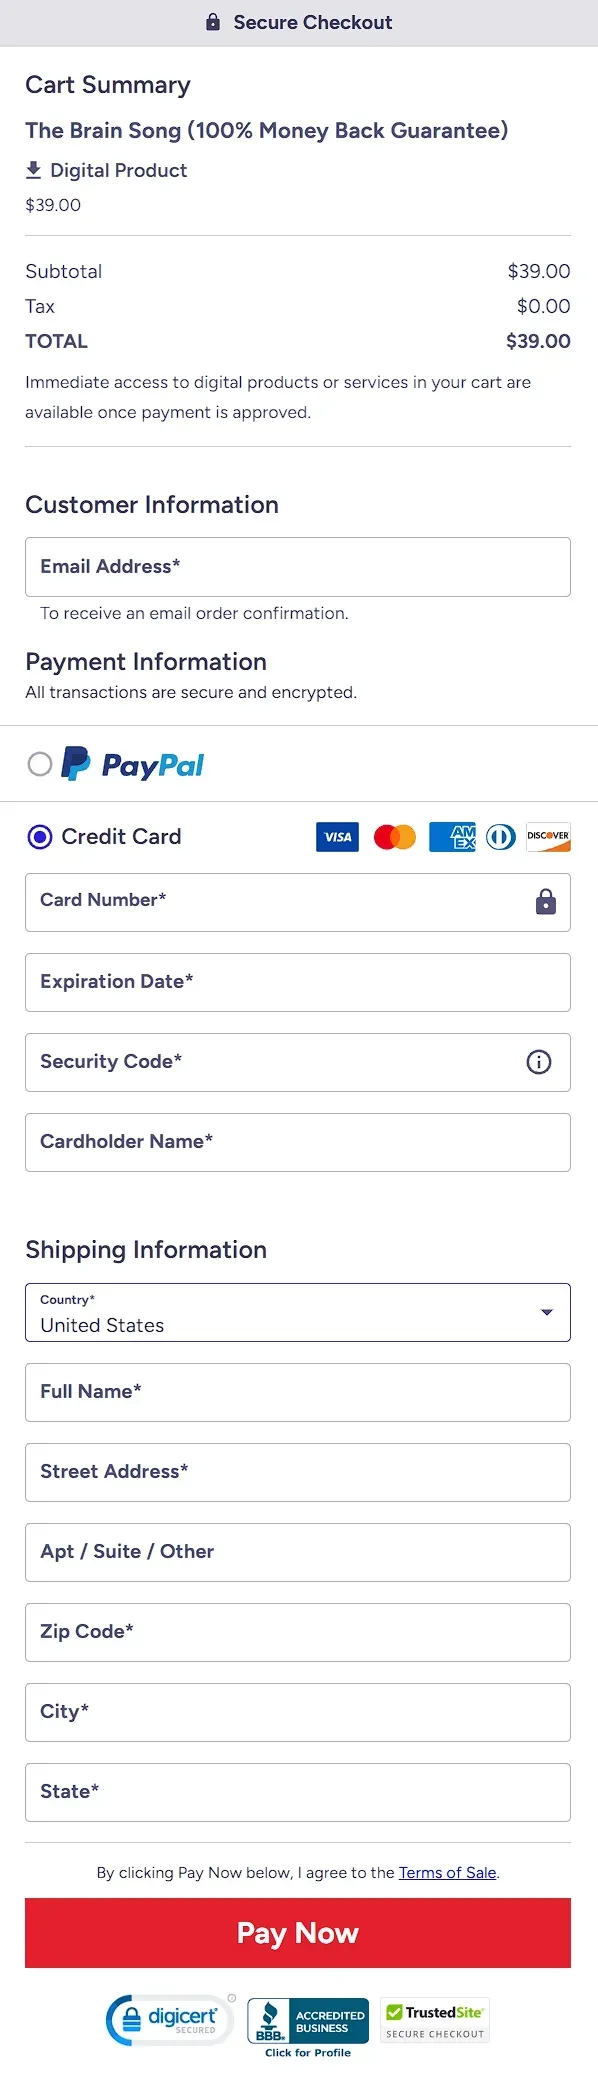The image size is (598, 2076).
Task: Select the Cardholder Name field
Action: 298,1142
